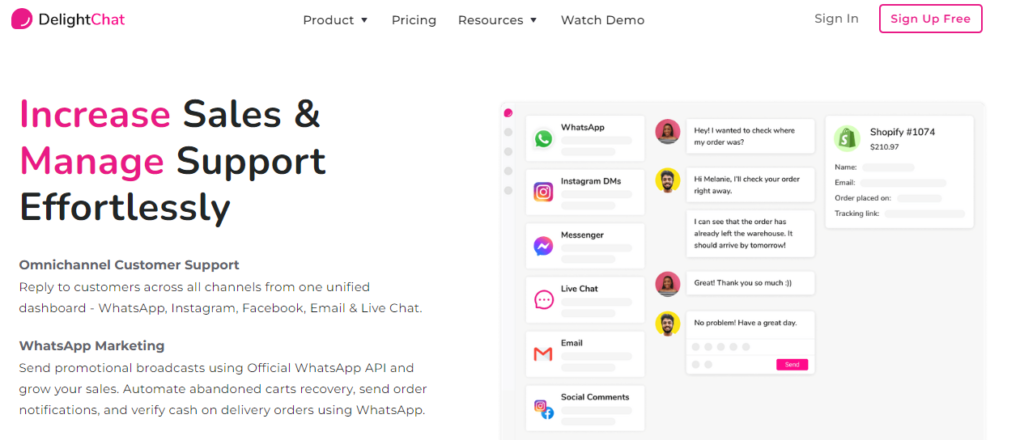Viewport: 1024px width, 440px height.
Task: Click the 'Manage' pink headline word
Action: coord(92,161)
